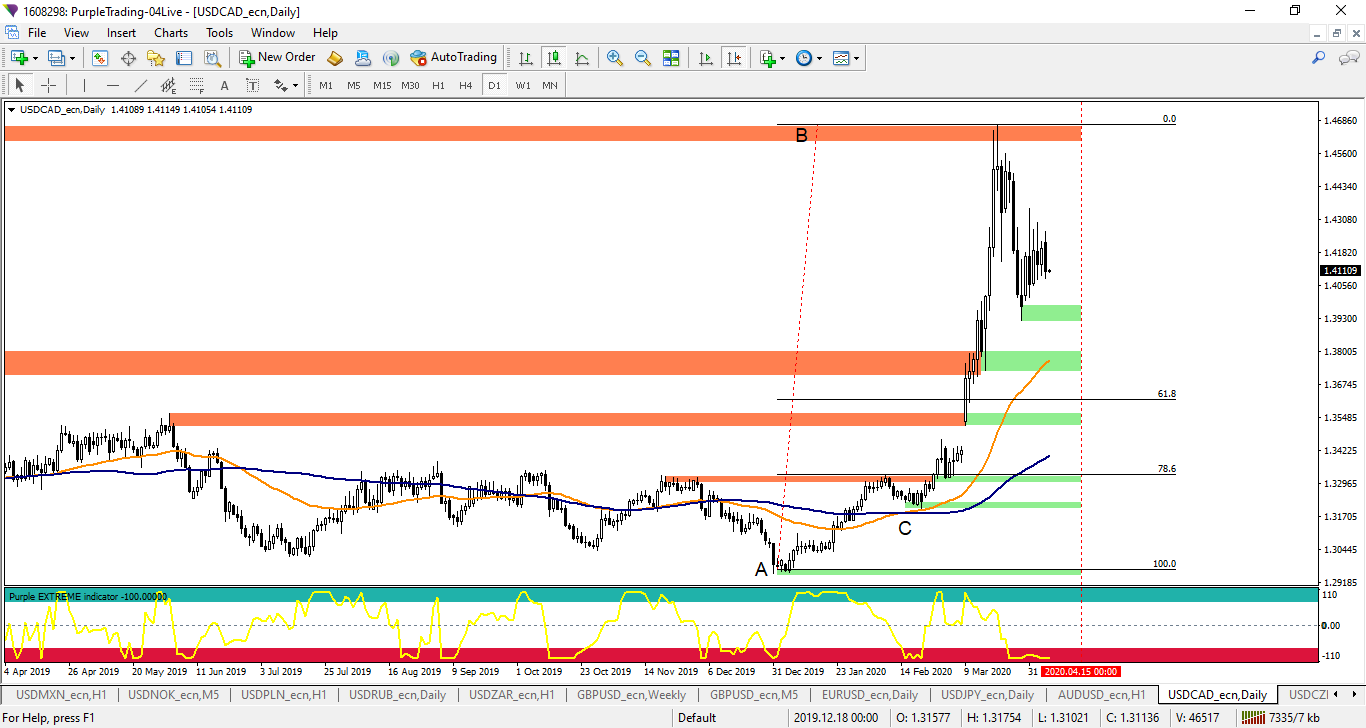This screenshot has width=1366, height=728.
Task: Select the Fibonacci Retracement tool
Action: click(x=197, y=85)
